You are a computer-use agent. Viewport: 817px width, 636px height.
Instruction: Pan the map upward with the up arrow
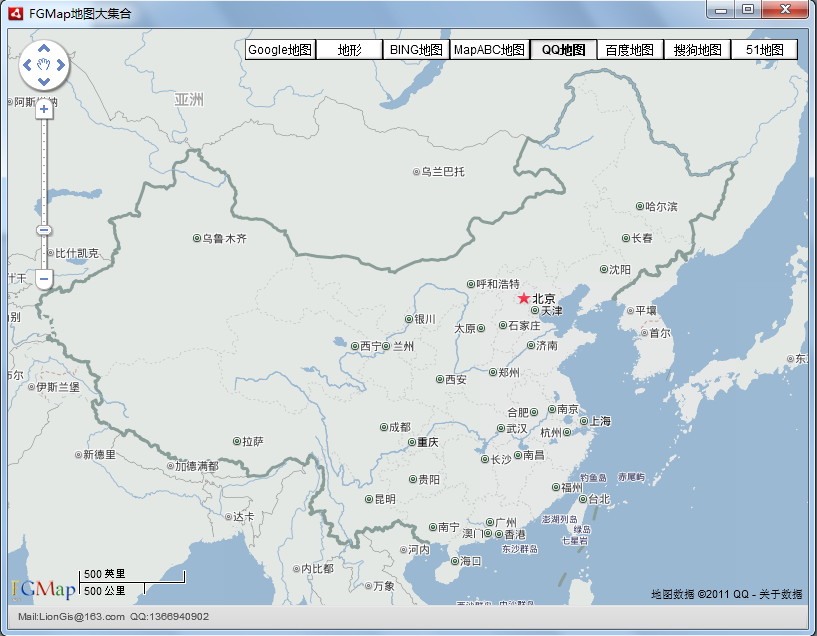(44, 48)
